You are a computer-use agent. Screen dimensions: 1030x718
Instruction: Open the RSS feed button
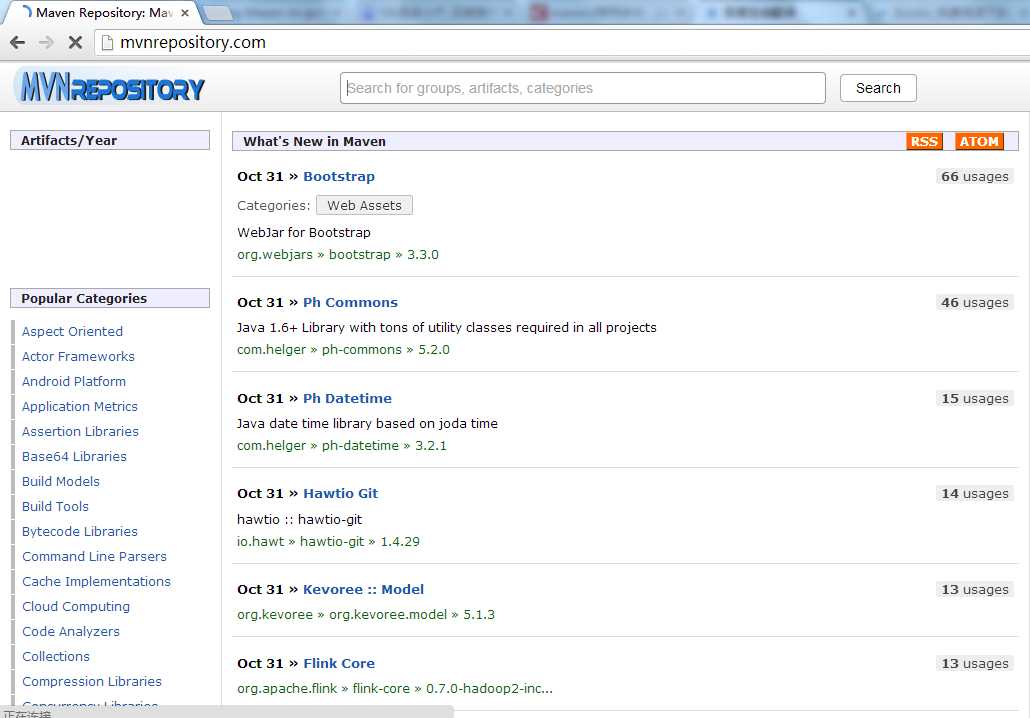(x=924, y=141)
